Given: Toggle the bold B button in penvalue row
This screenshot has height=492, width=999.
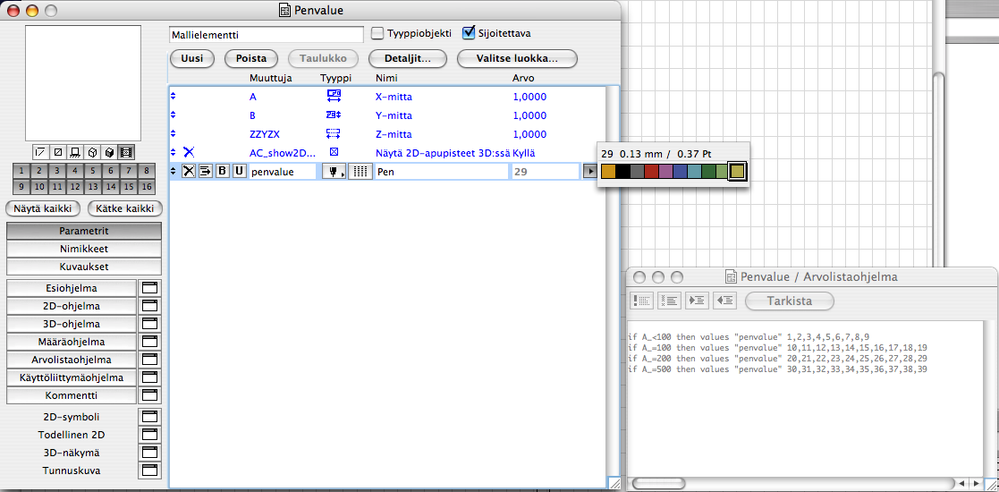Looking at the screenshot, I should click(222, 171).
